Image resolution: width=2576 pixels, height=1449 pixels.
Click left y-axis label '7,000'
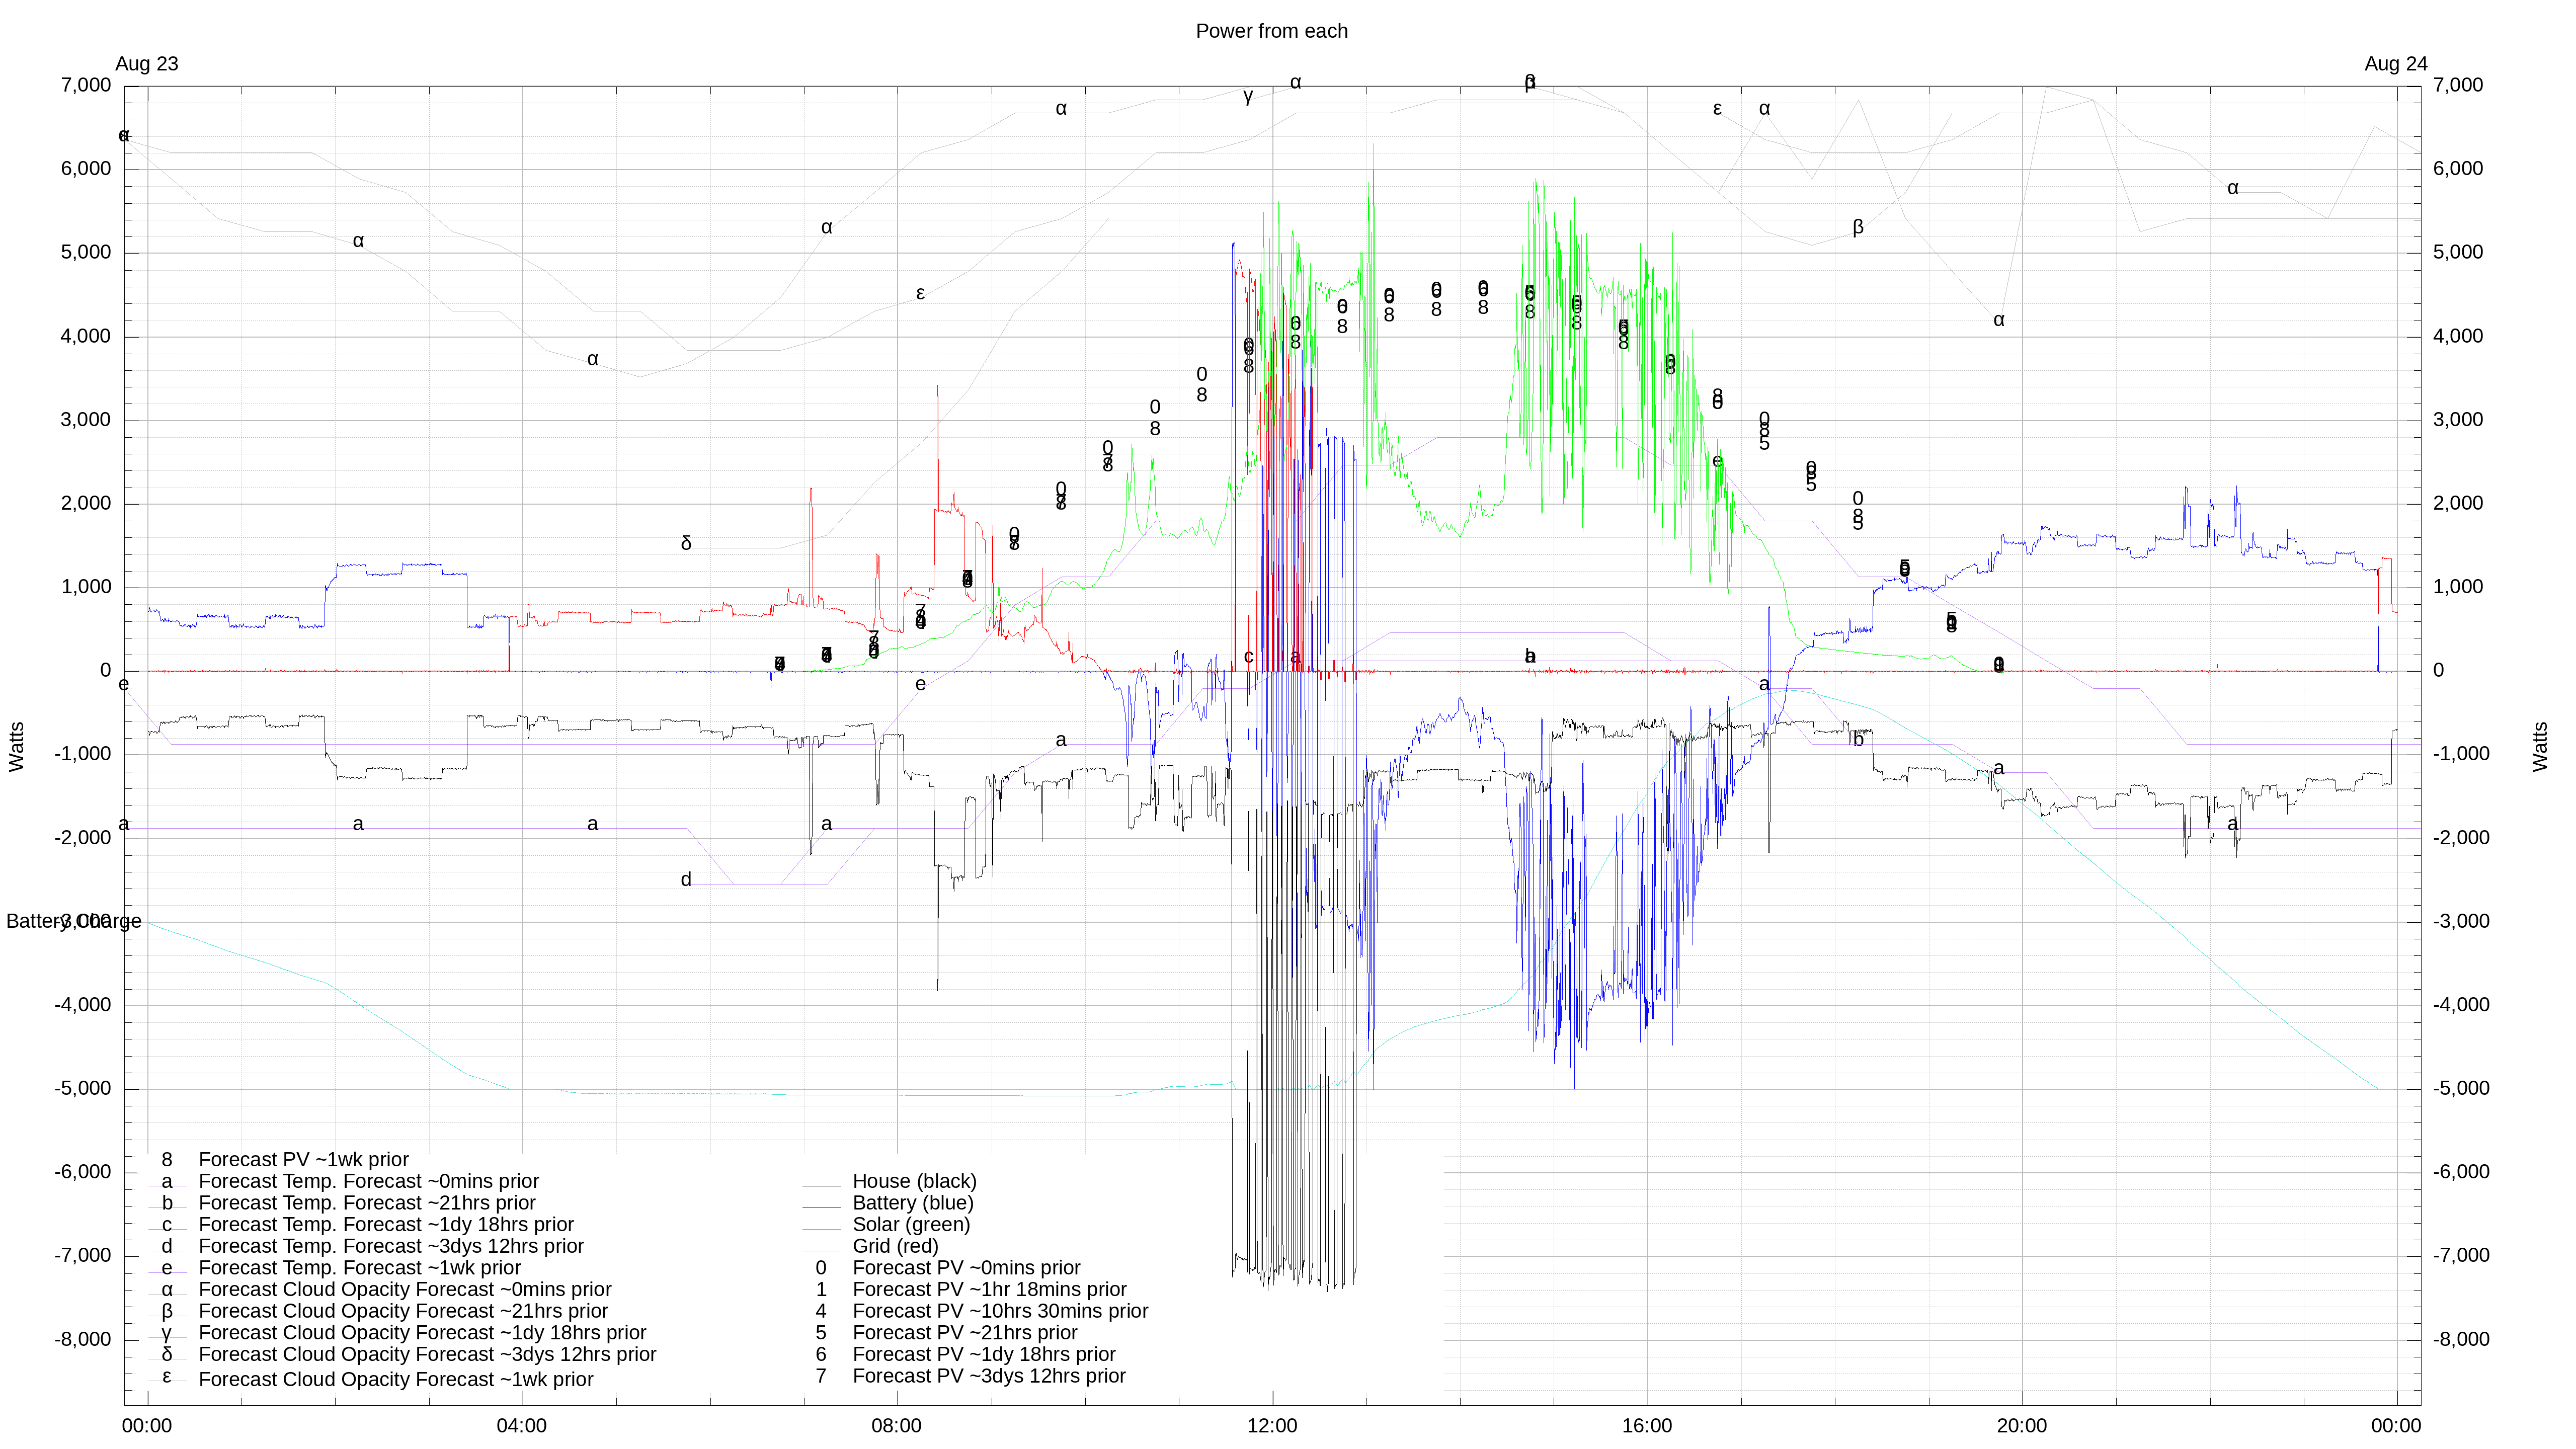pos(86,85)
